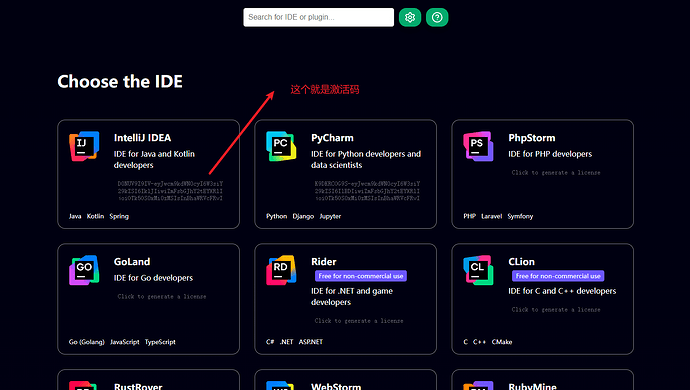Click the Java tag on IntelliJ IDEA

click(x=75, y=216)
